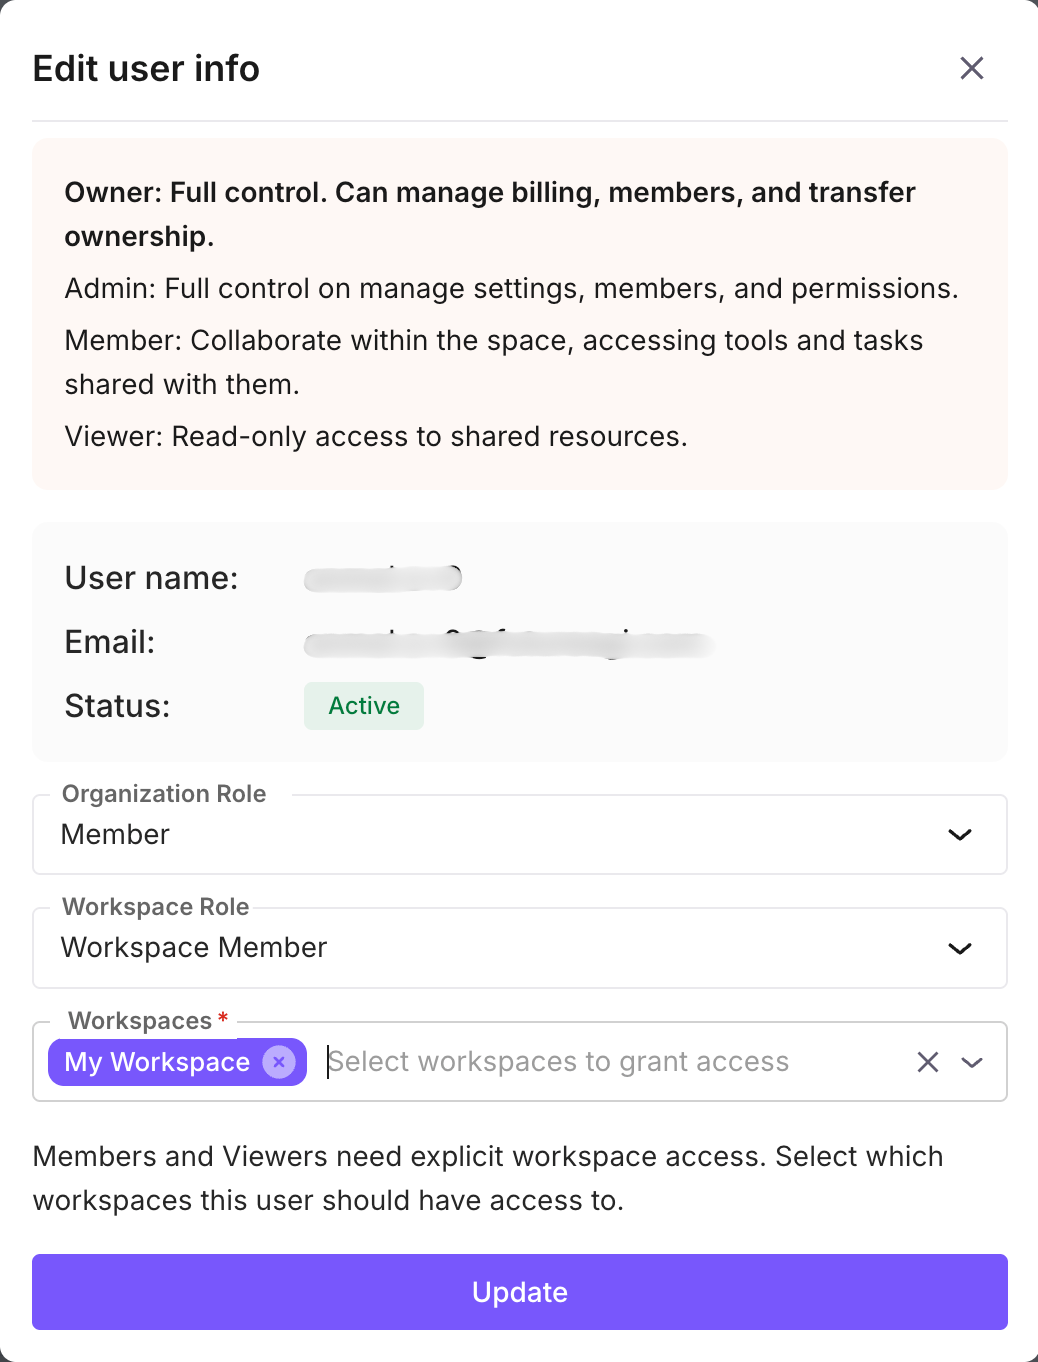
Task: Remove the My Workspace chip
Action: 279,1061
